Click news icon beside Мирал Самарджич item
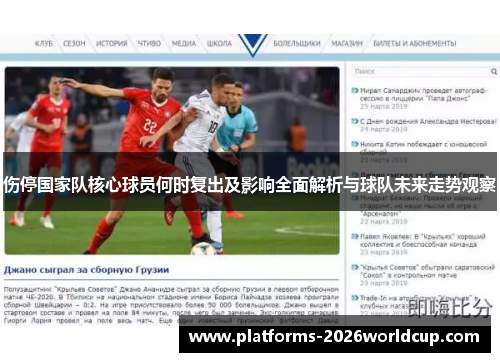This screenshot has height=362, width=500. click(355, 90)
